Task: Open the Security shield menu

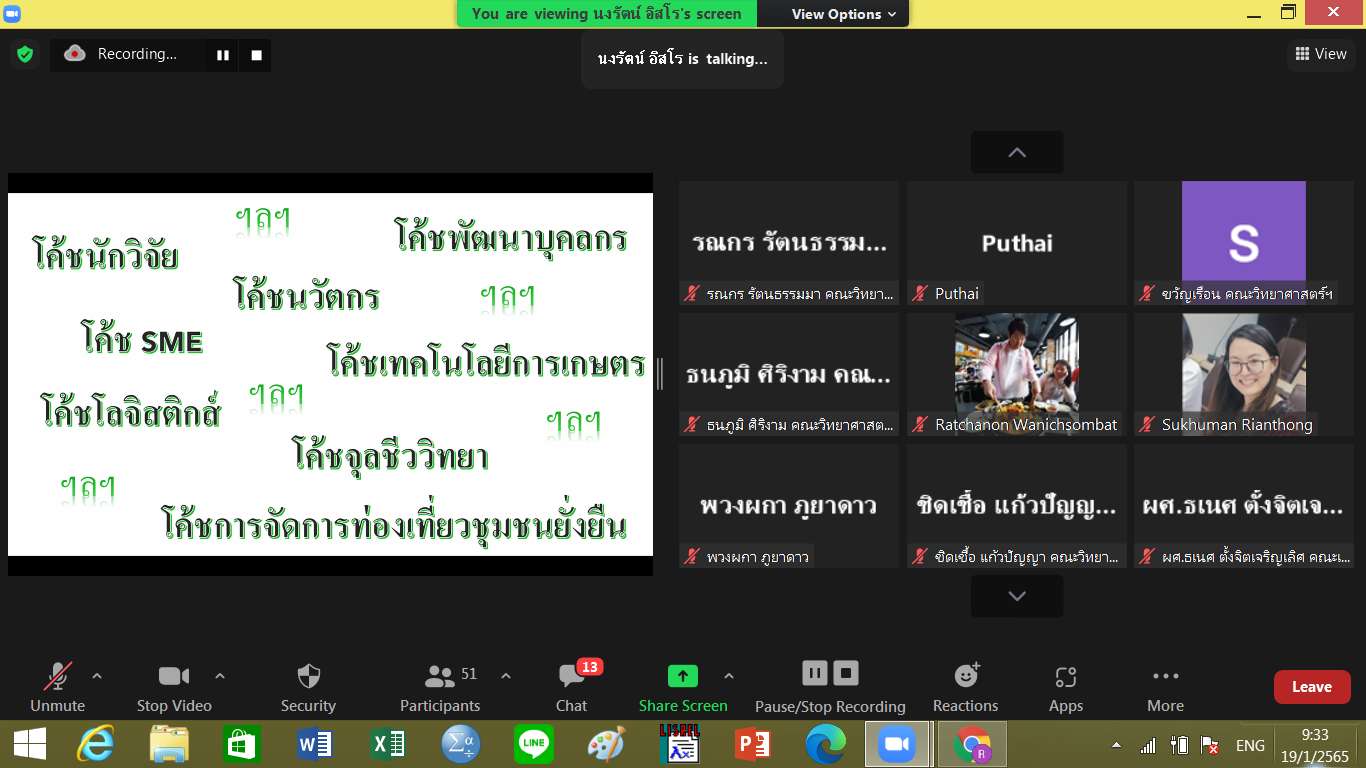Action: (x=308, y=688)
